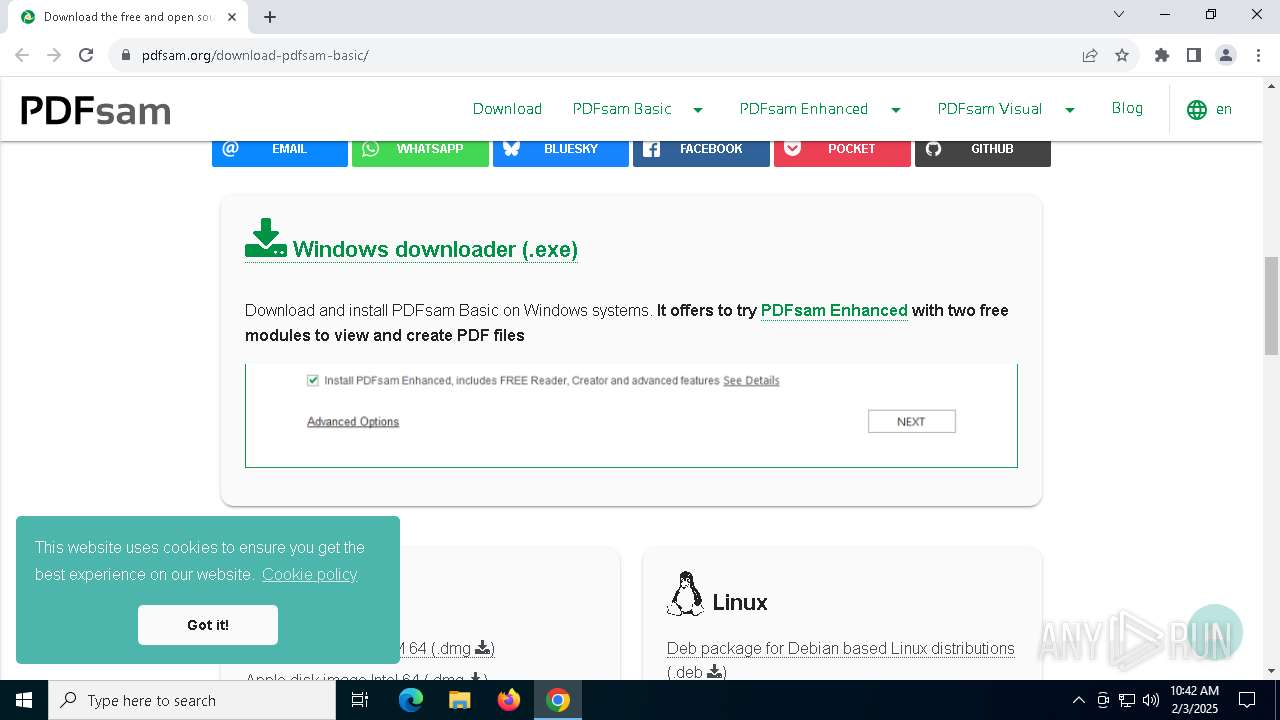
Task: Select the 'en' language option
Action: tap(1224, 109)
